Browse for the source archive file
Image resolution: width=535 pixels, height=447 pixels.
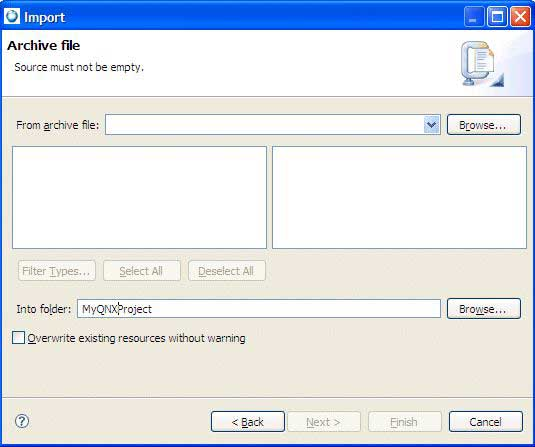tap(484, 125)
